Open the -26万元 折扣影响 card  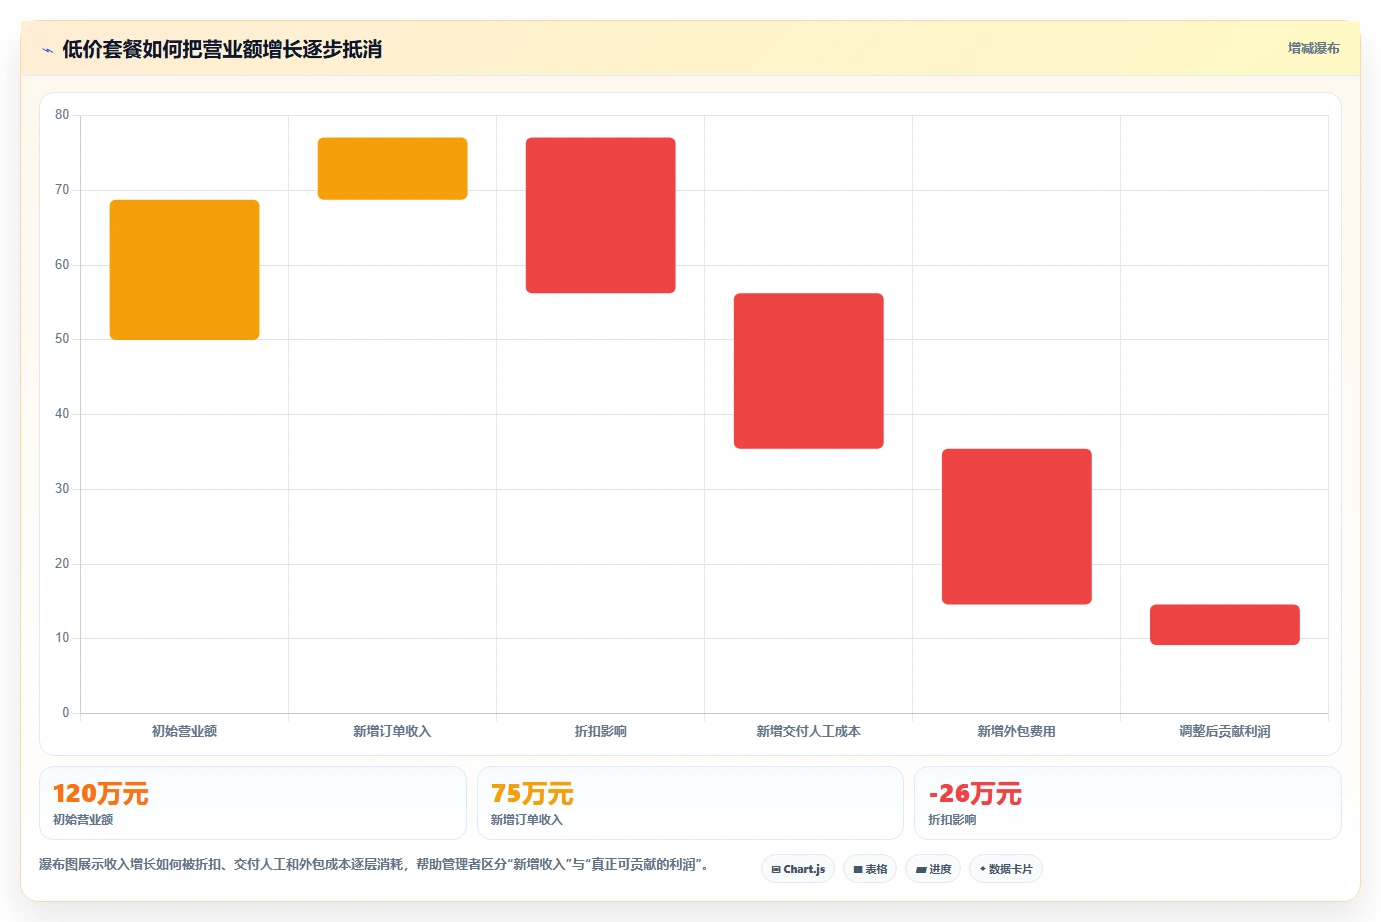point(1128,803)
